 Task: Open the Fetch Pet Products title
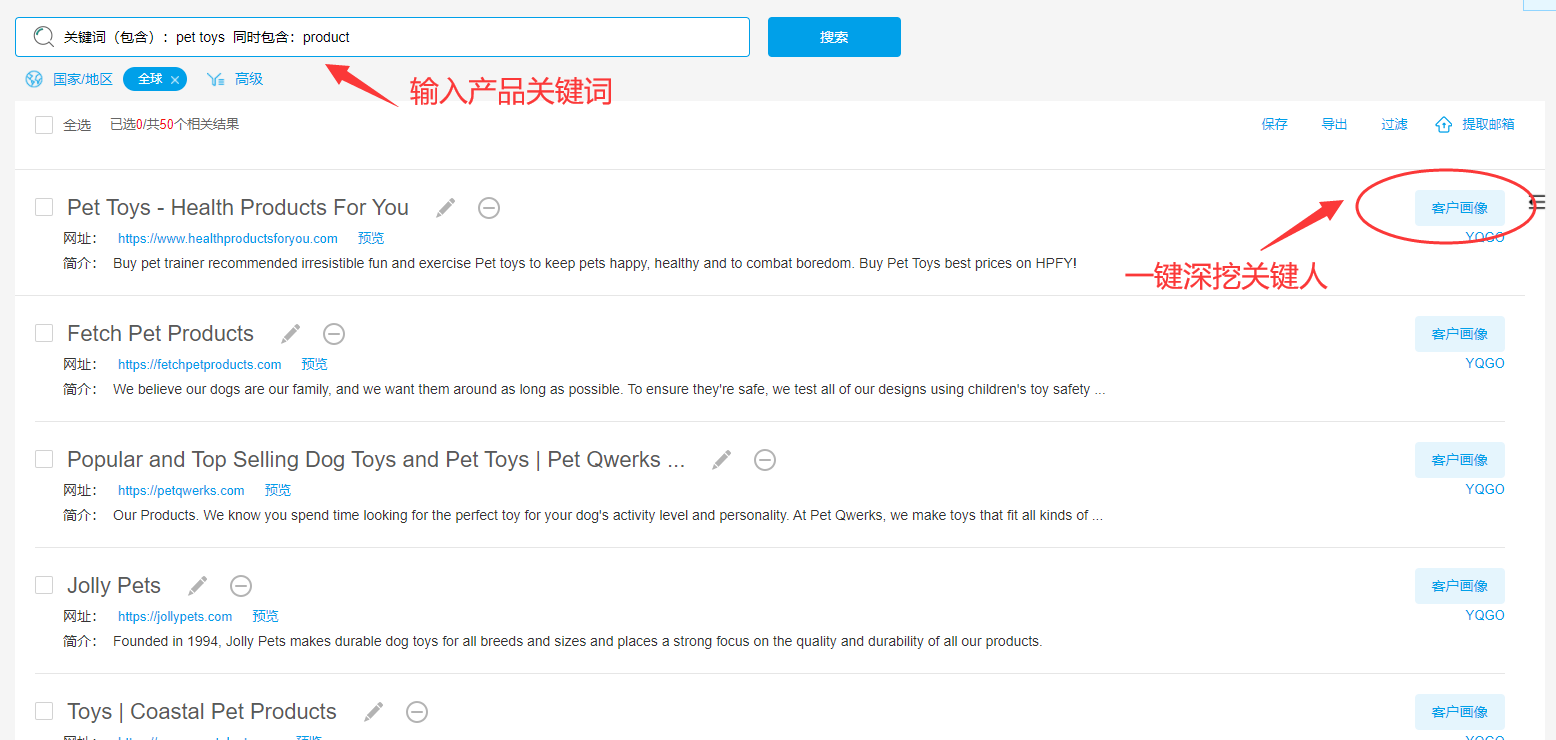161,333
